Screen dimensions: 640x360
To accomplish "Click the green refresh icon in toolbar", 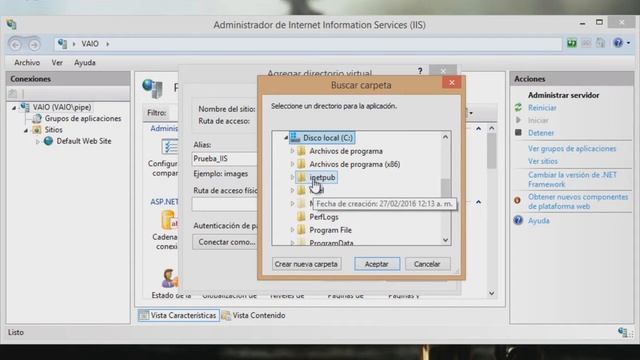I will coord(571,43).
